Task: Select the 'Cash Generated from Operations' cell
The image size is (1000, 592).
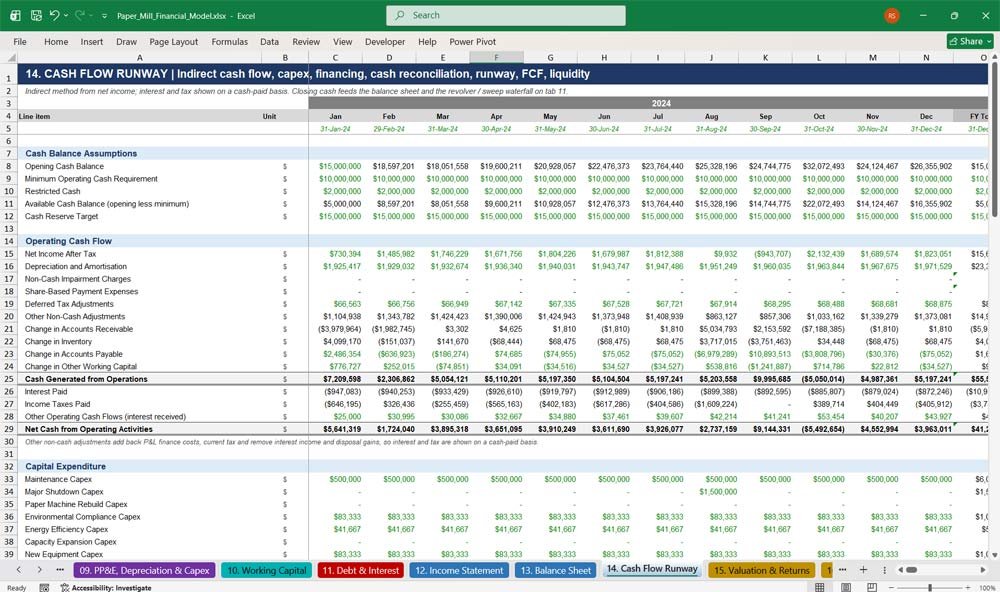Action: pyautogui.click(x=140, y=379)
